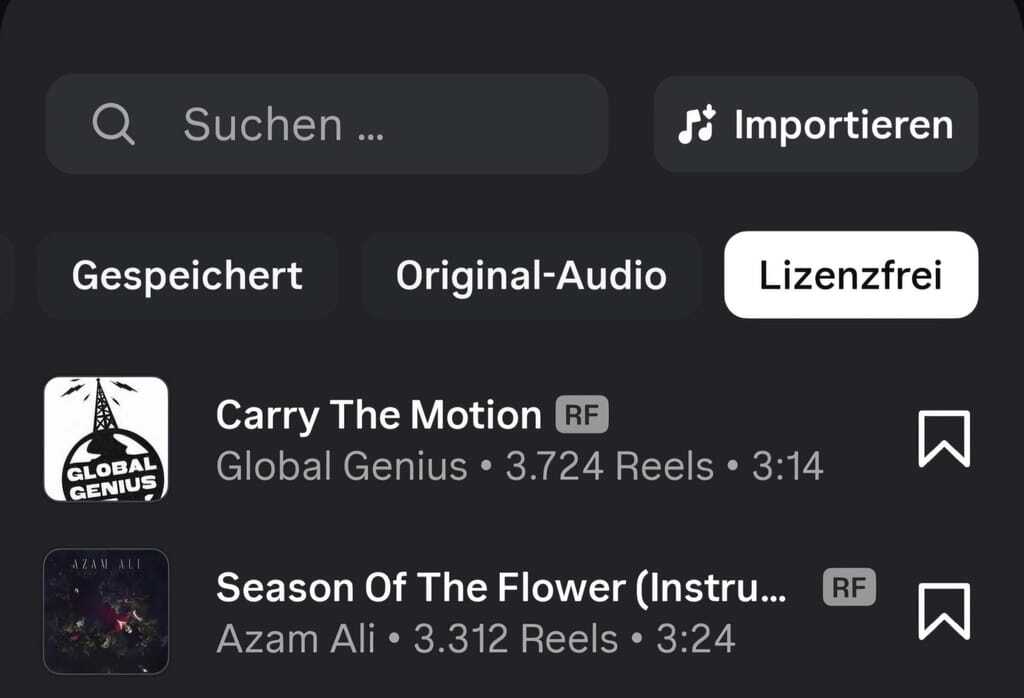
Task: Click the Global Genius artist name
Action: coord(342,466)
